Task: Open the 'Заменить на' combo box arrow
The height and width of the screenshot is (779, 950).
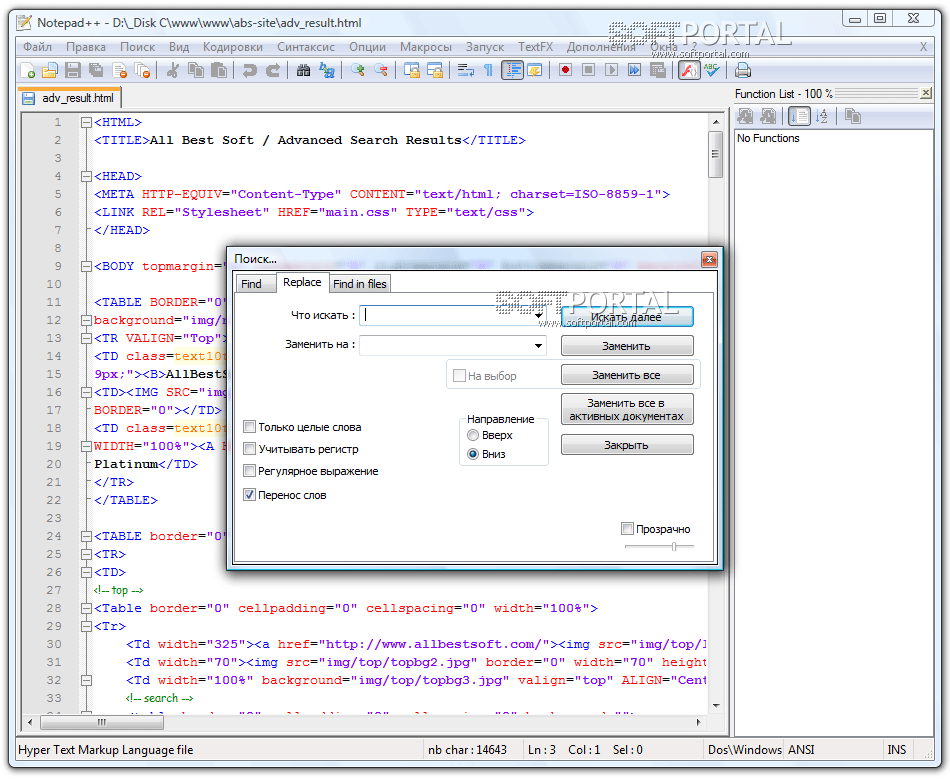Action: pos(539,346)
